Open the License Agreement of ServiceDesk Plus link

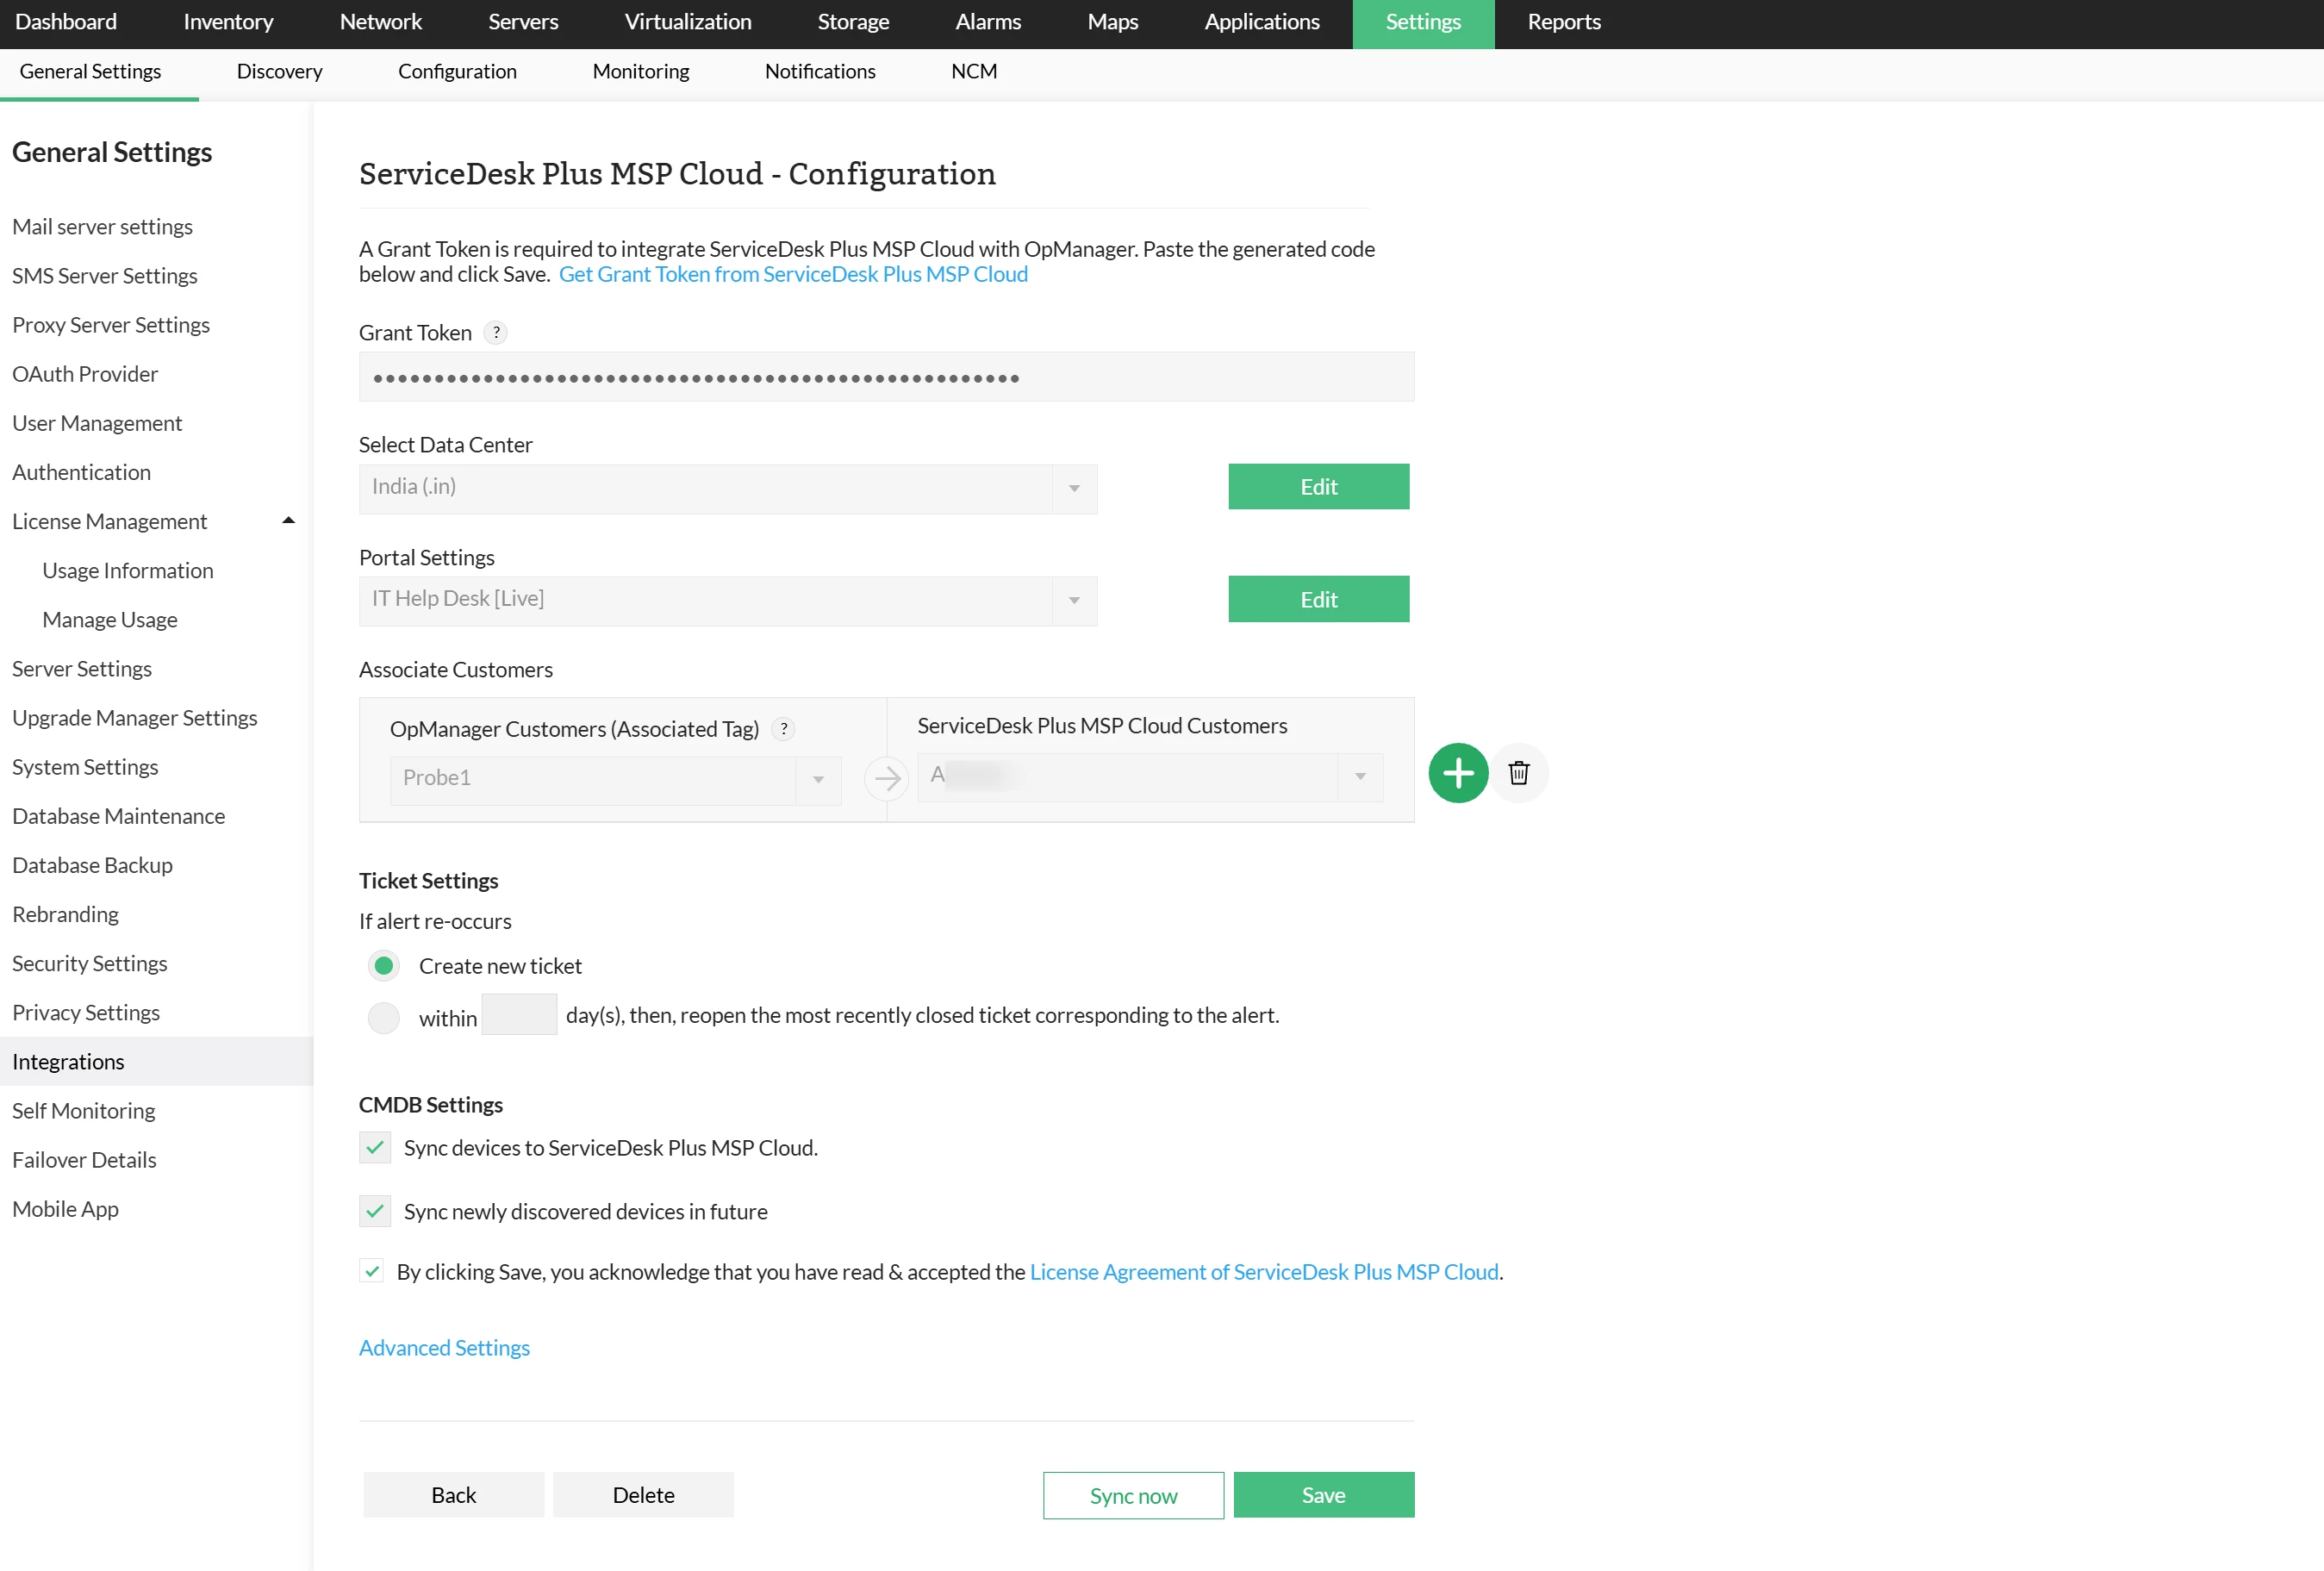click(1264, 1272)
